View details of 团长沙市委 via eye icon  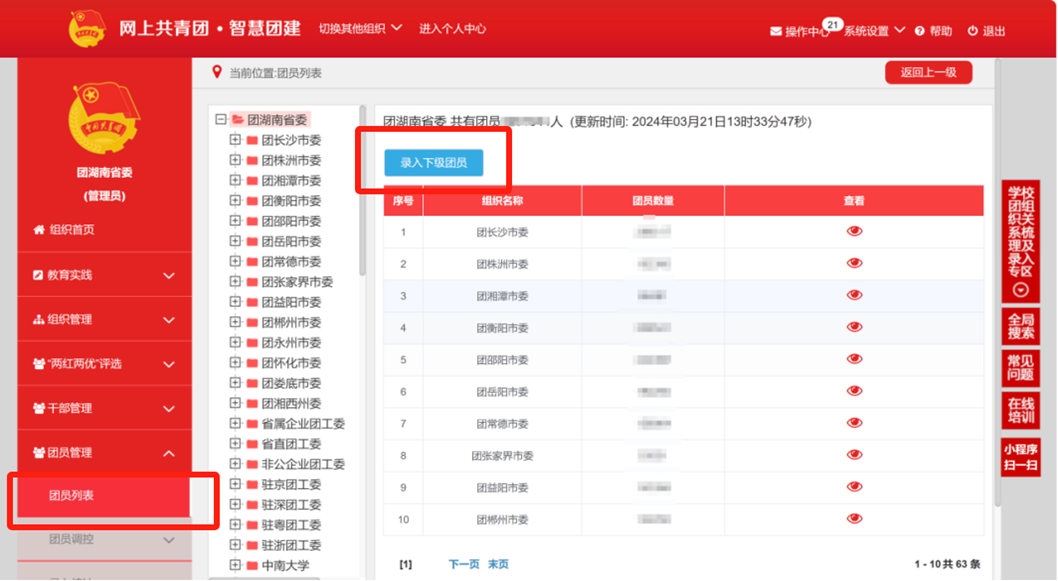(854, 231)
